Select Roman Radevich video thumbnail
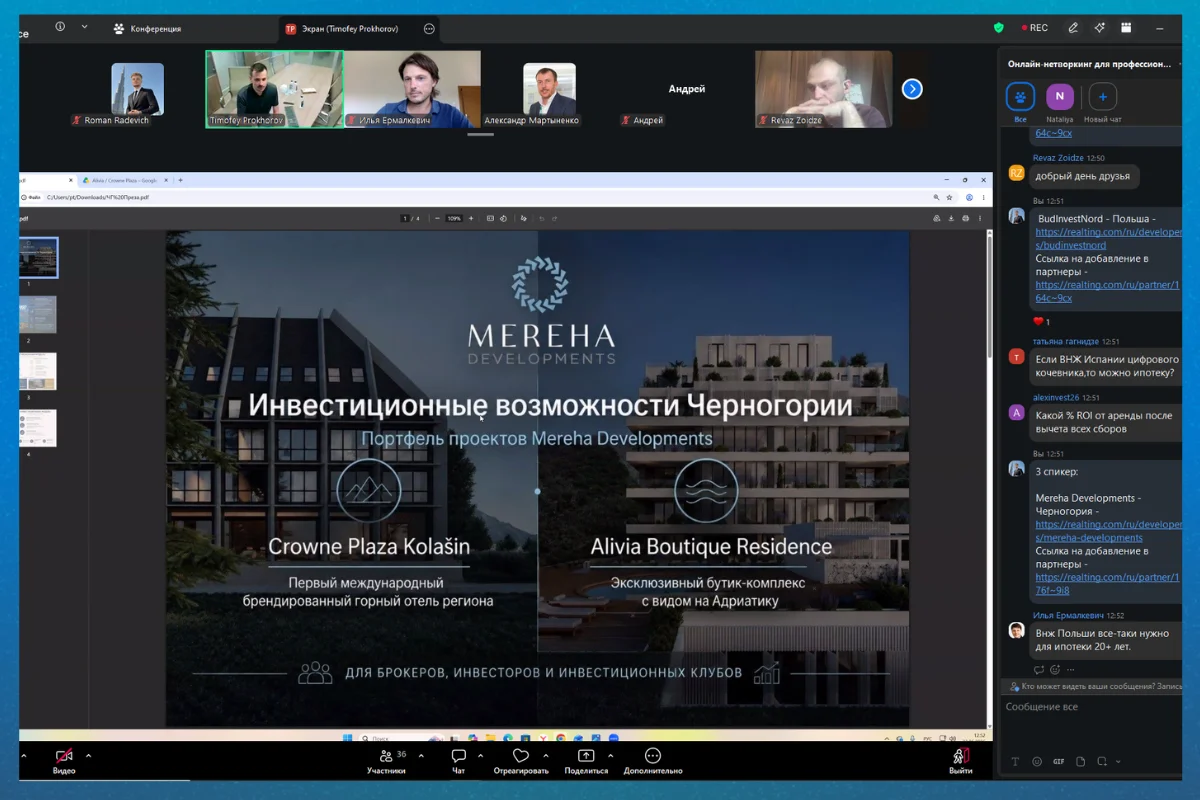Viewport: 1200px width, 800px height. pyautogui.click(x=137, y=89)
